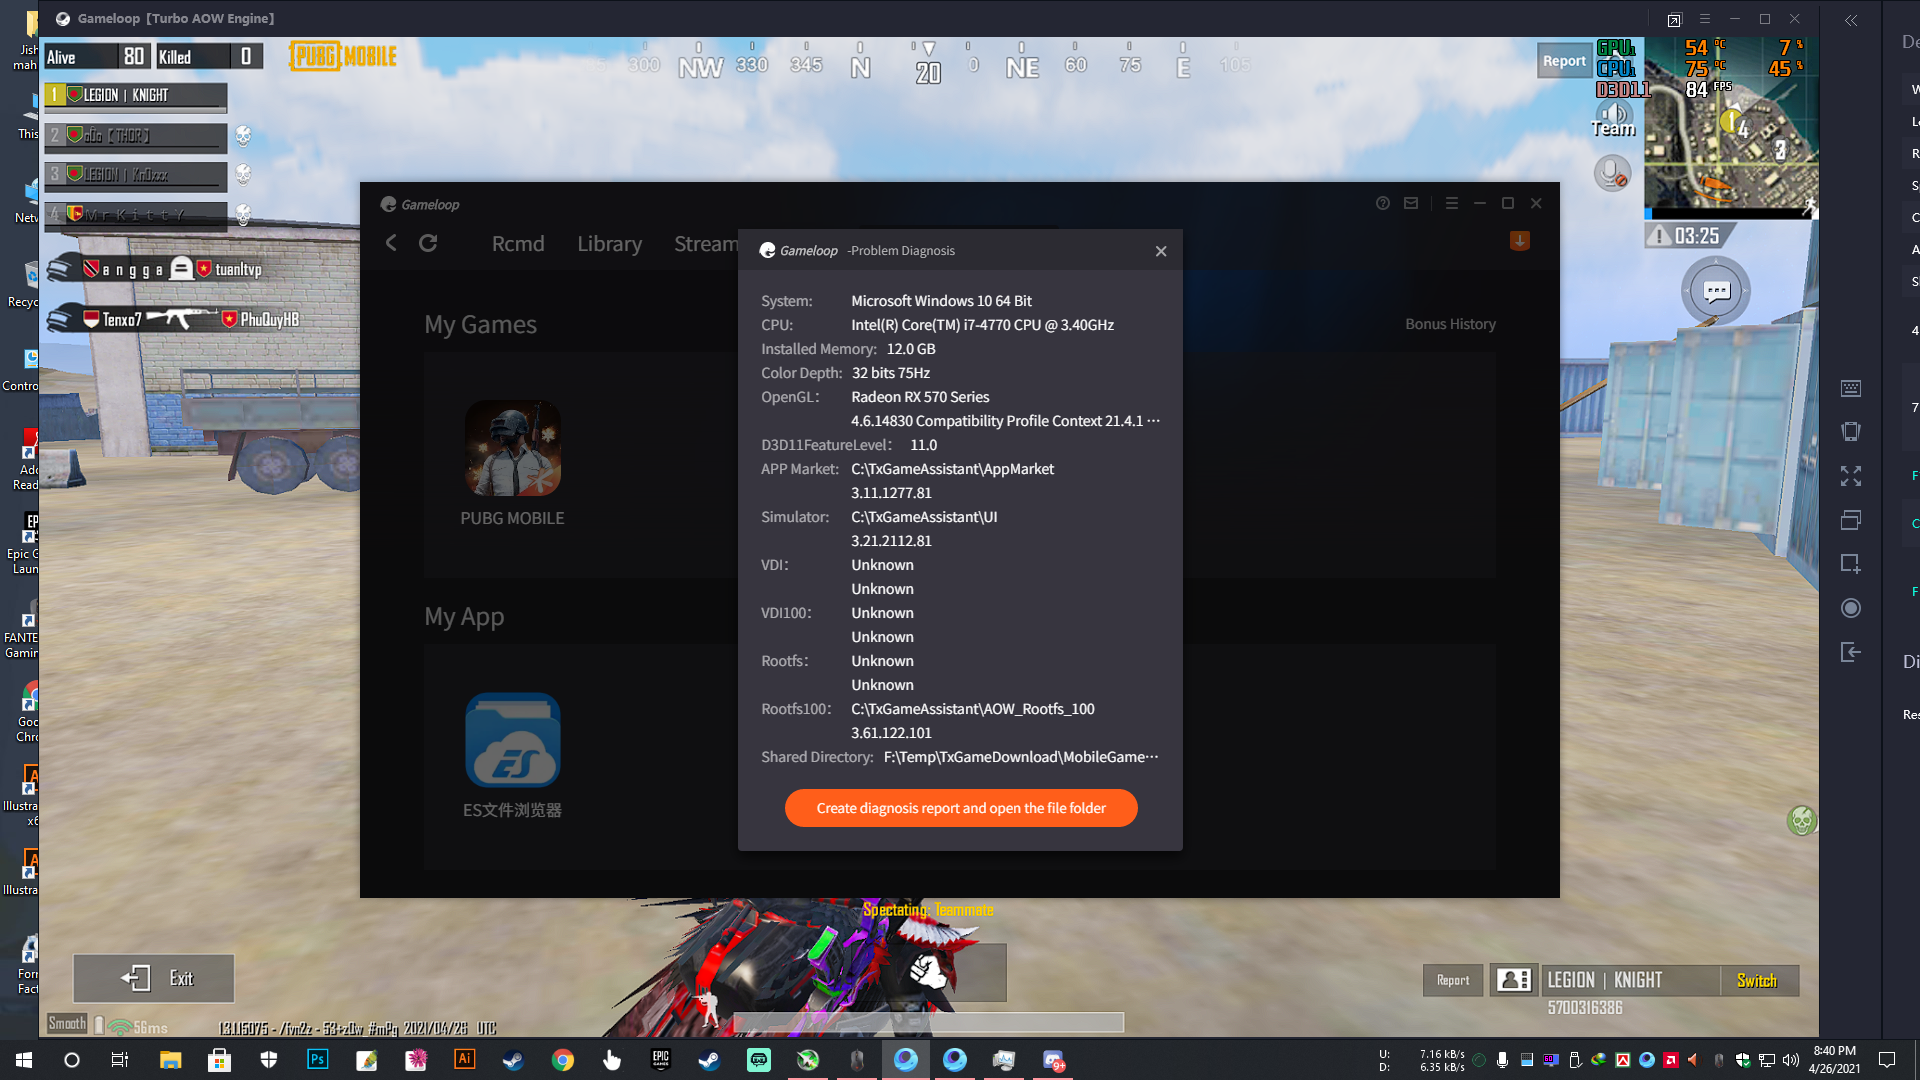This screenshot has height=1080, width=1920.
Task: Switch to the Library tab
Action: [609, 244]
